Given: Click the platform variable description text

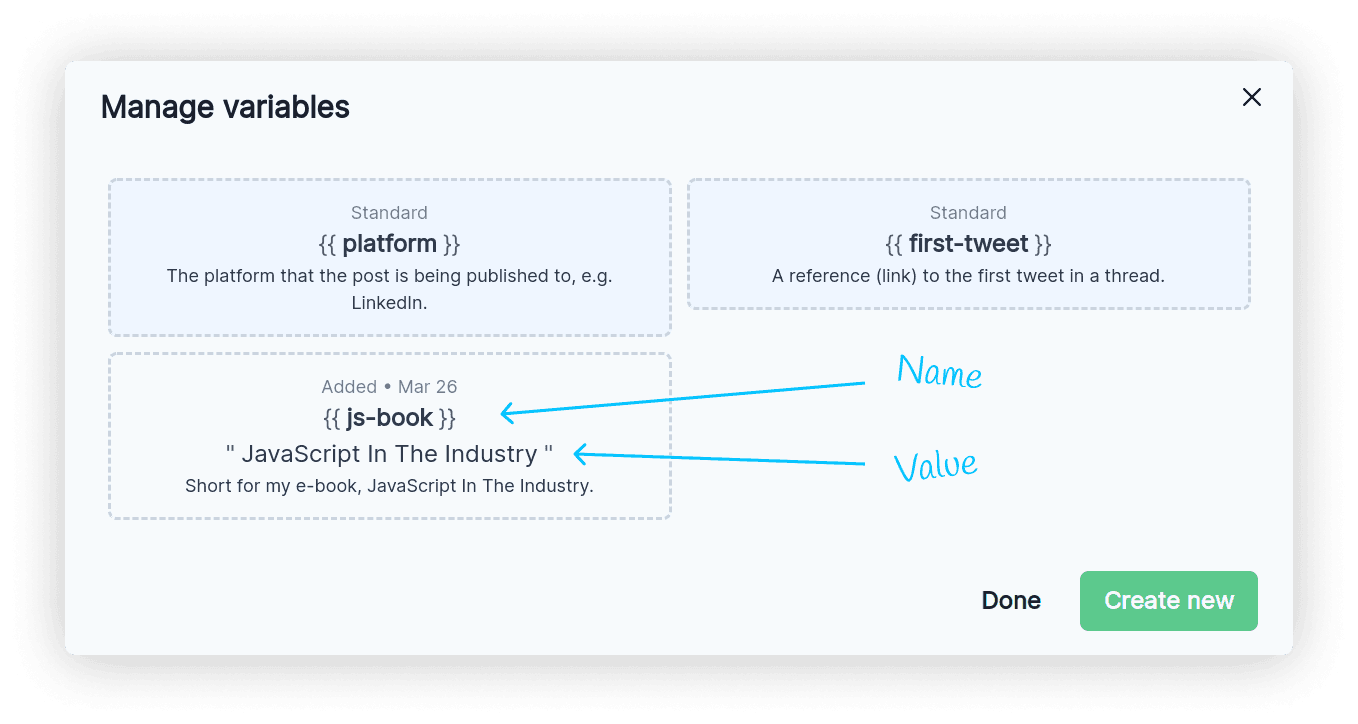Looking at the screenshot, I should pos(390,289).
